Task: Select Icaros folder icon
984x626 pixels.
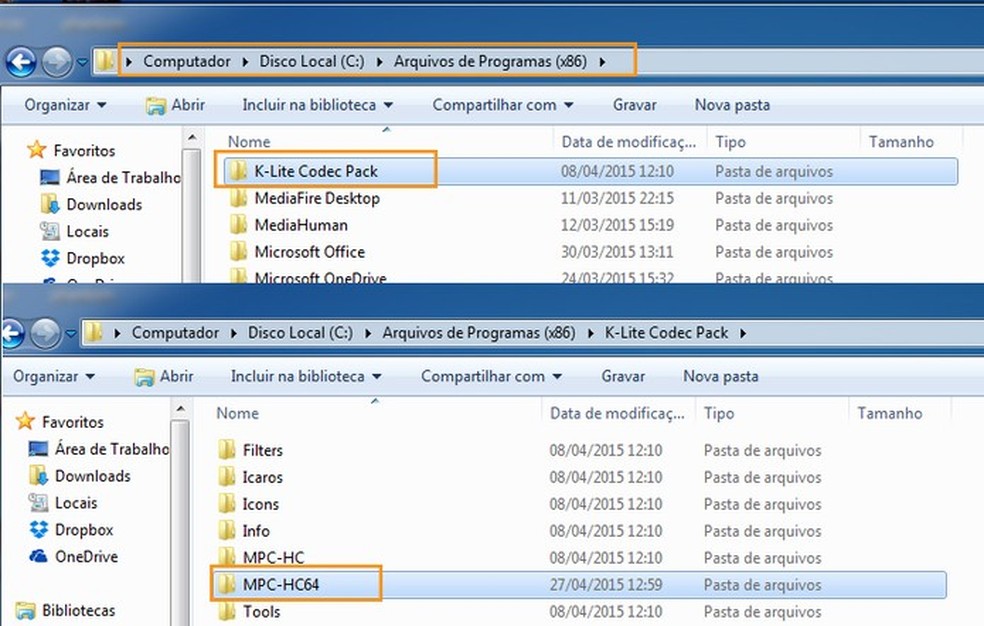Action: [227, 477]
